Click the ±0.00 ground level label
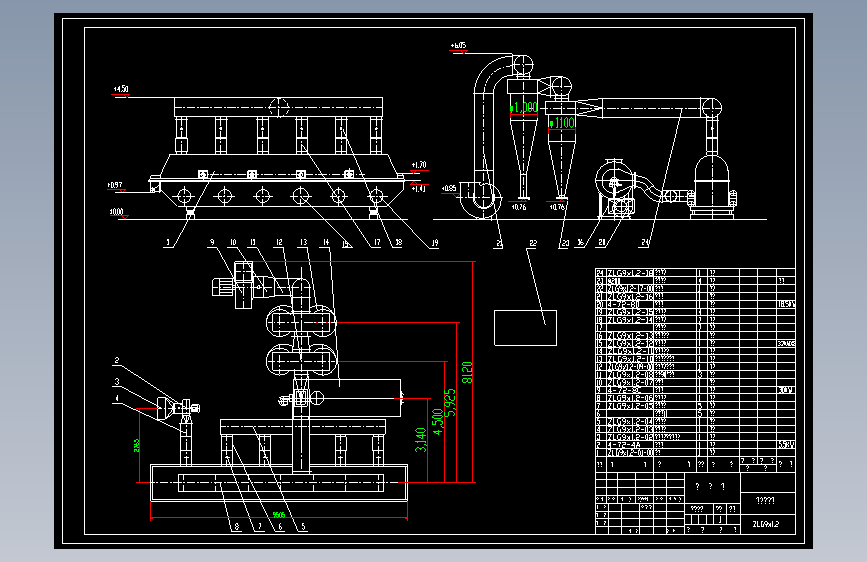Viewport: 867px width, 562px height. (x=117, y=212)
